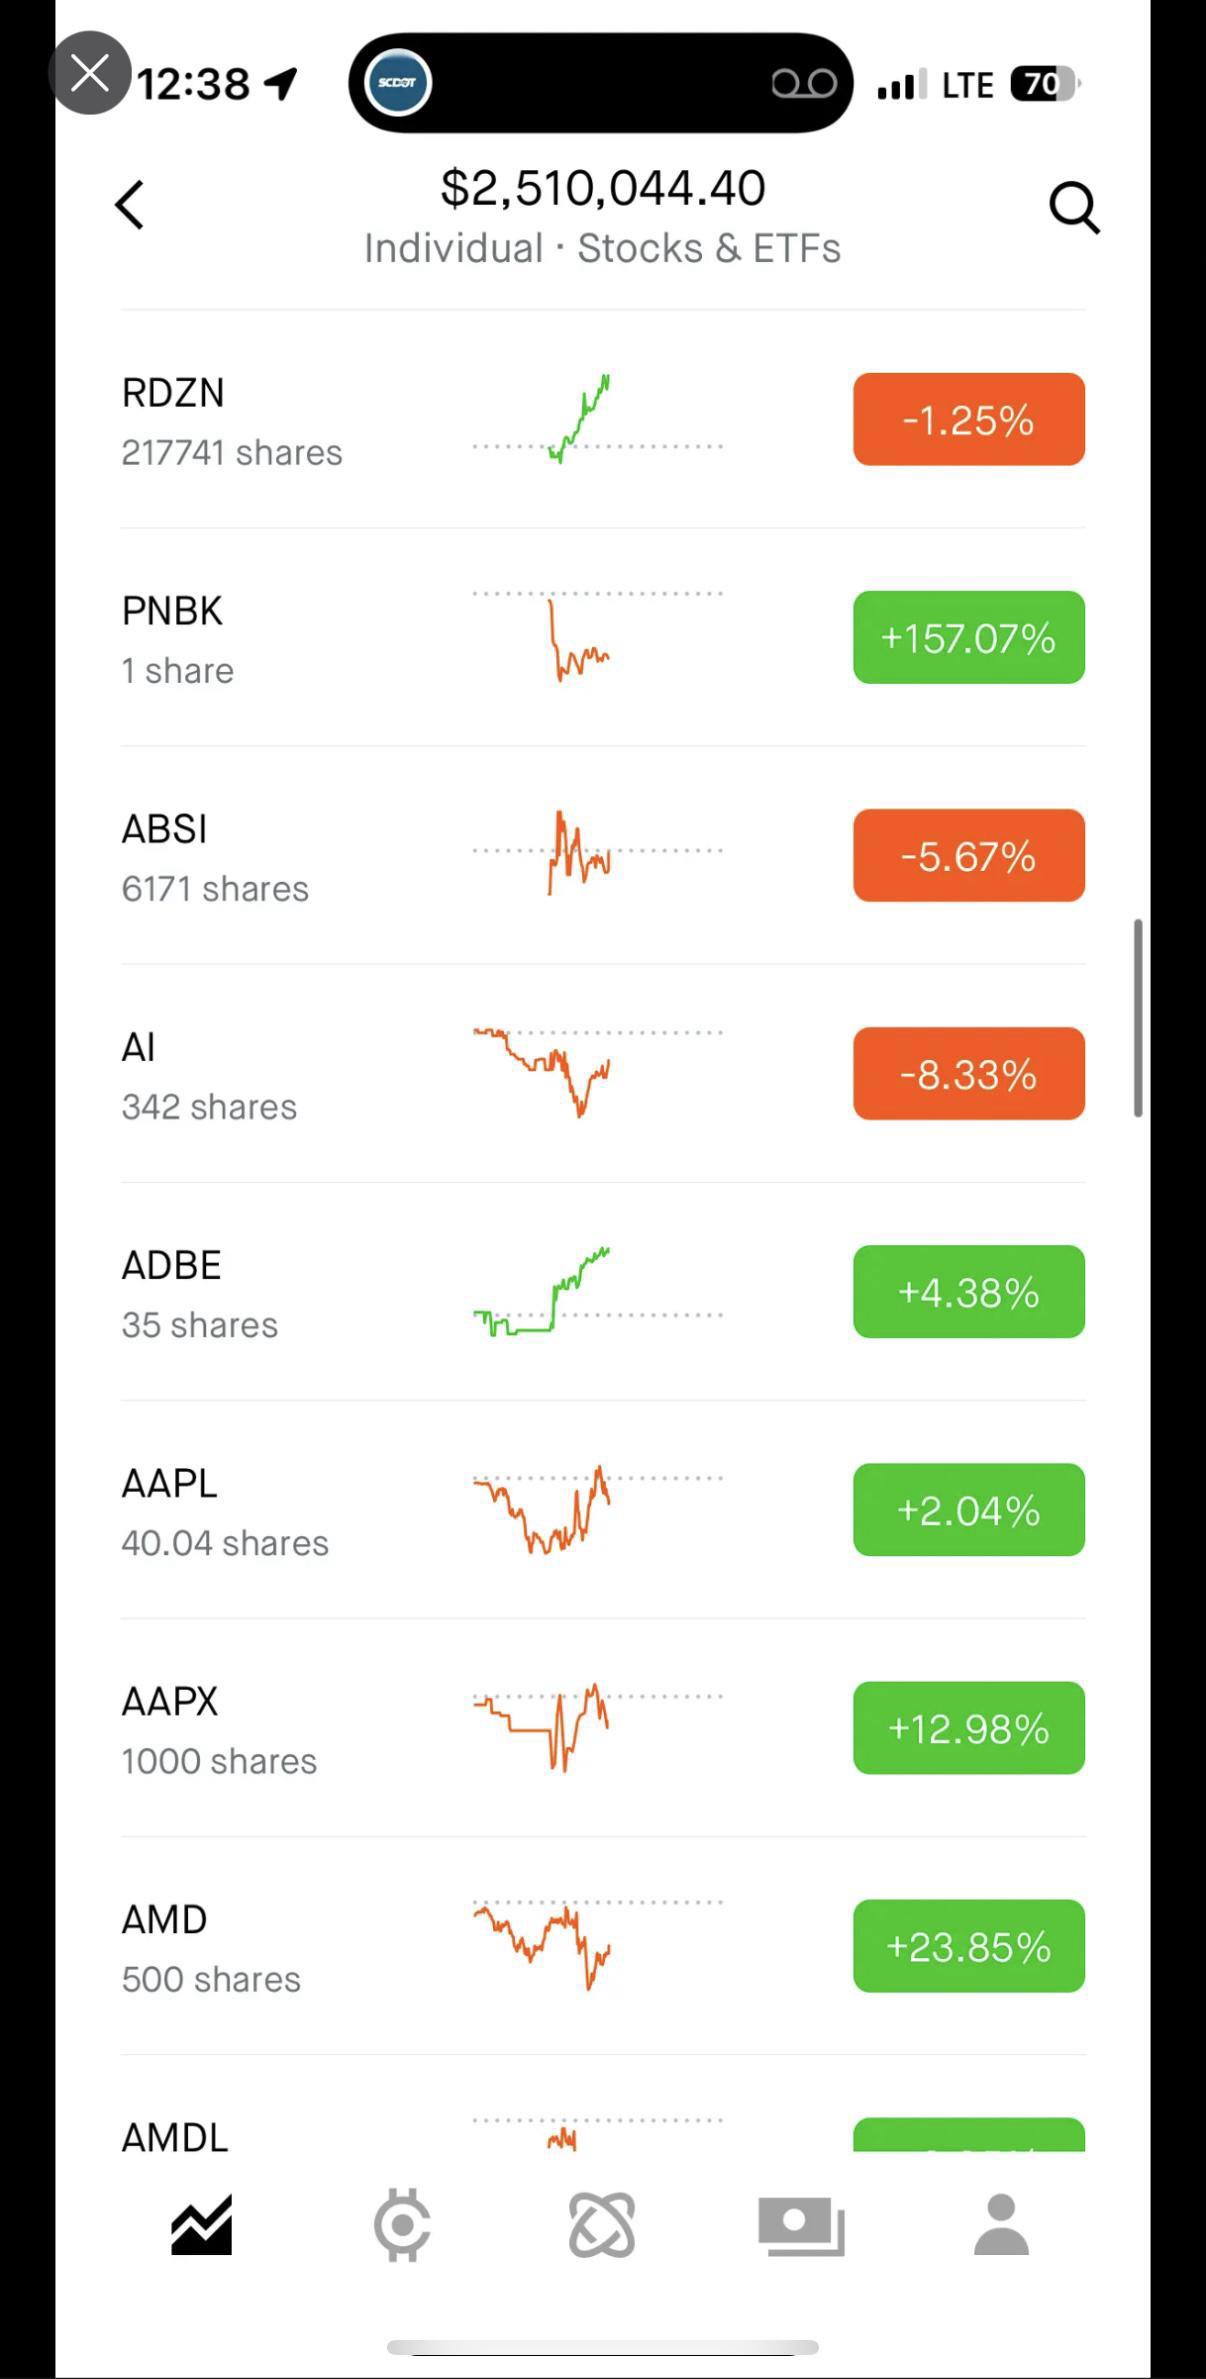Tap the AI -8.33% badge
The height and width of the screenshot is (2379, 1206).
pos(968,1073)
